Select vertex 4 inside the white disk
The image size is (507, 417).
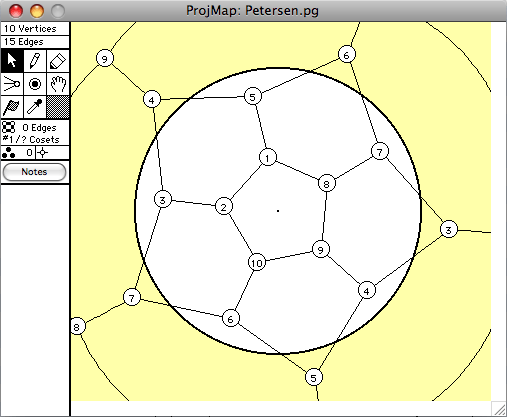[367, 291]
